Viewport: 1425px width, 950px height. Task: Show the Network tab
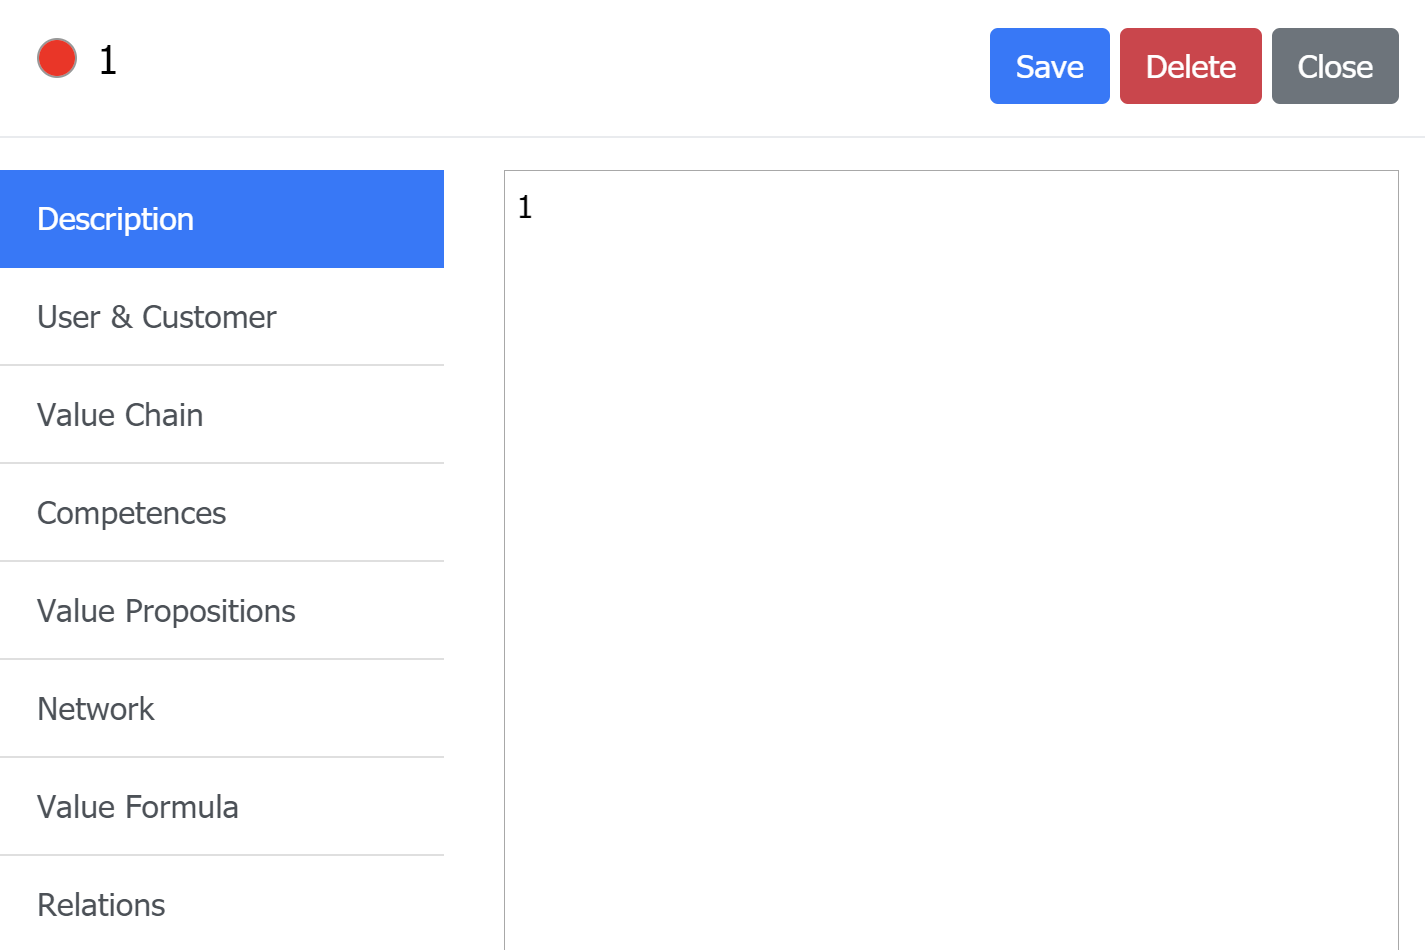click(222, 709)
